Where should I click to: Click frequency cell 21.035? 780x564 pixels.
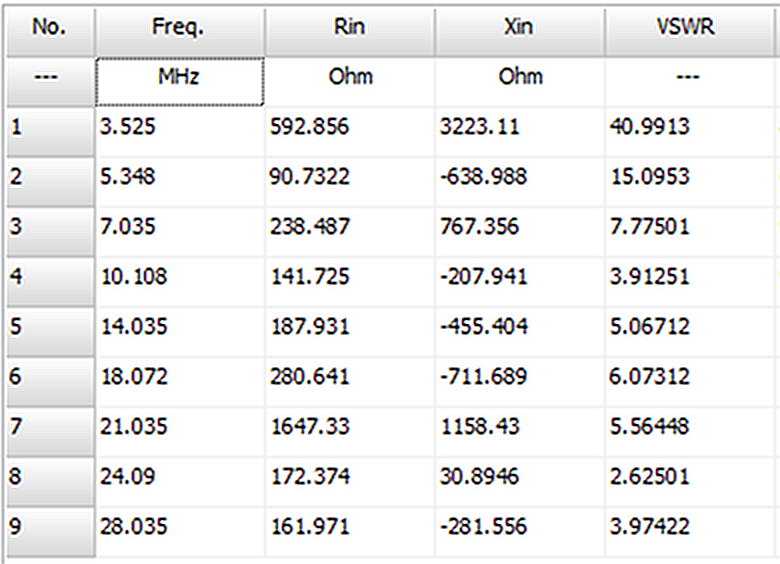pos(180,431)
